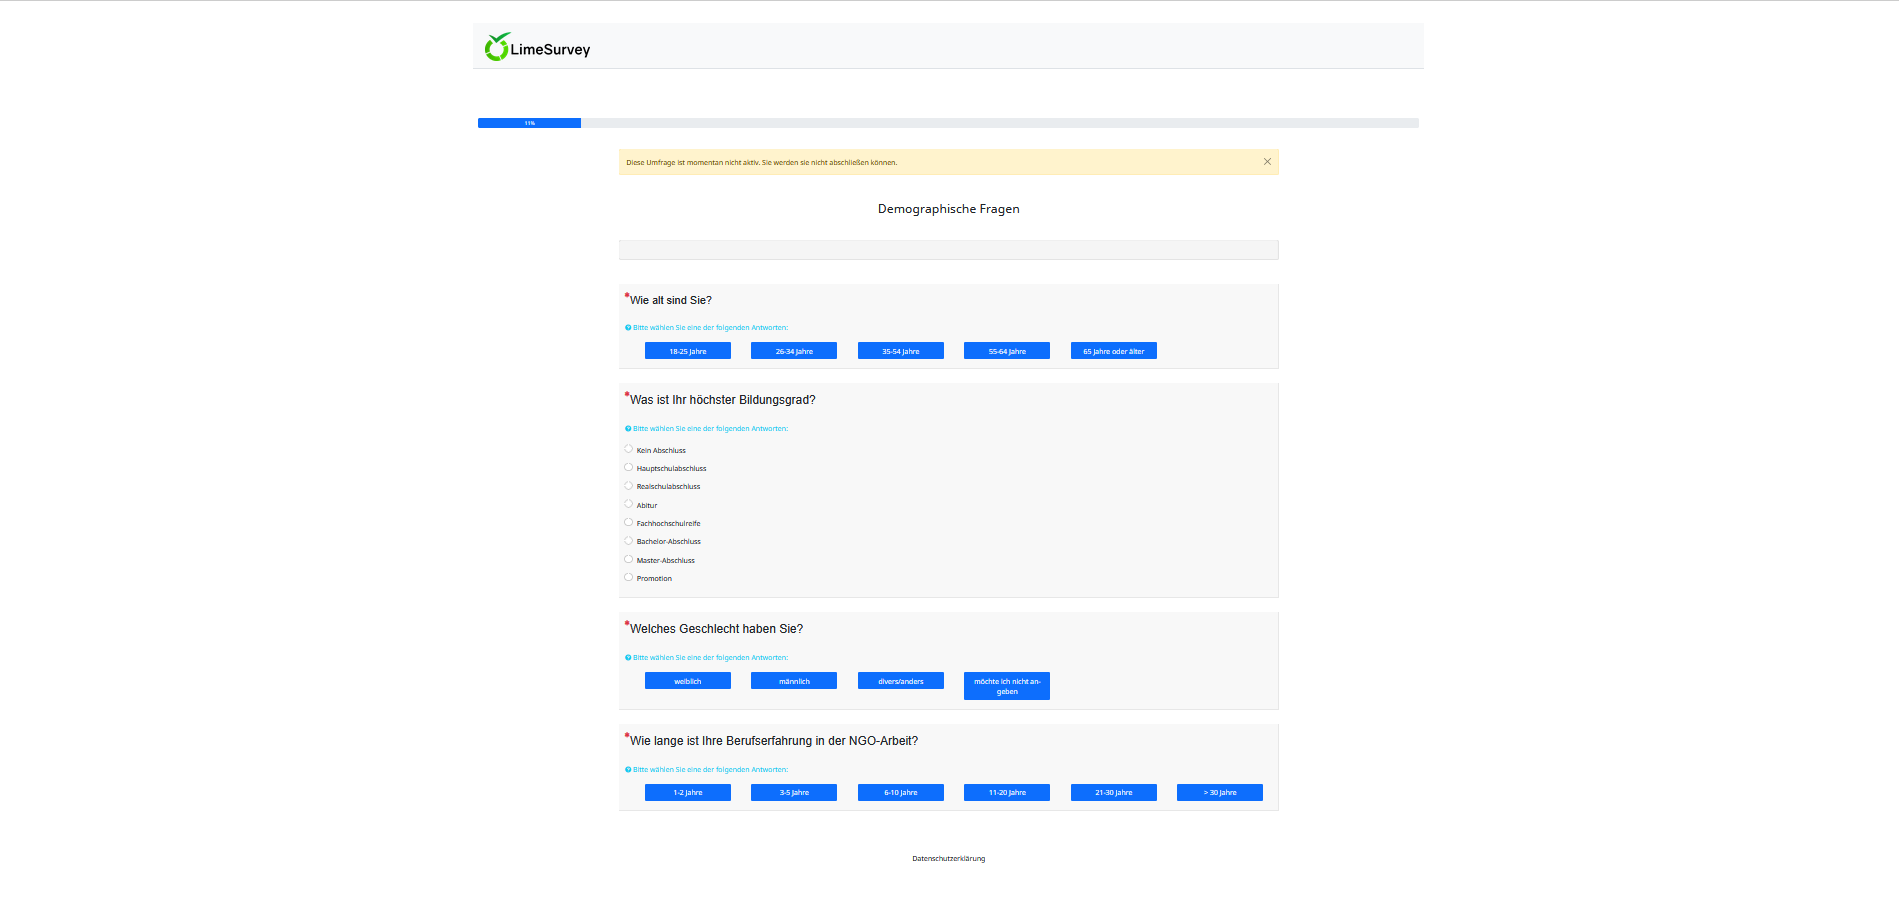Choose Master-Abschluss radio option
The width and height of the screenshot is (1899, 898).
pos(629,559)
